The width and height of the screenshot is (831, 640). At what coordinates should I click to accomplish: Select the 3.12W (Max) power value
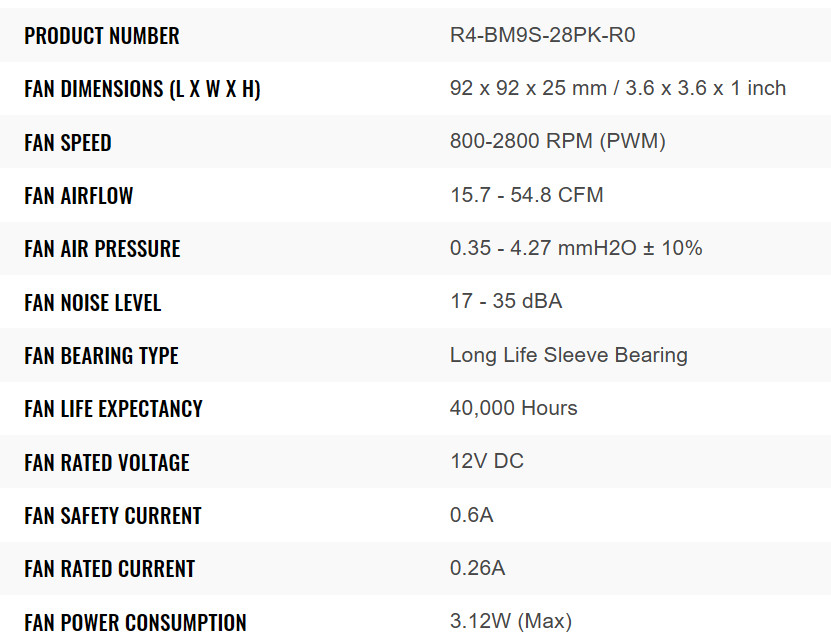pyautogui.click(x=510, y=622)
